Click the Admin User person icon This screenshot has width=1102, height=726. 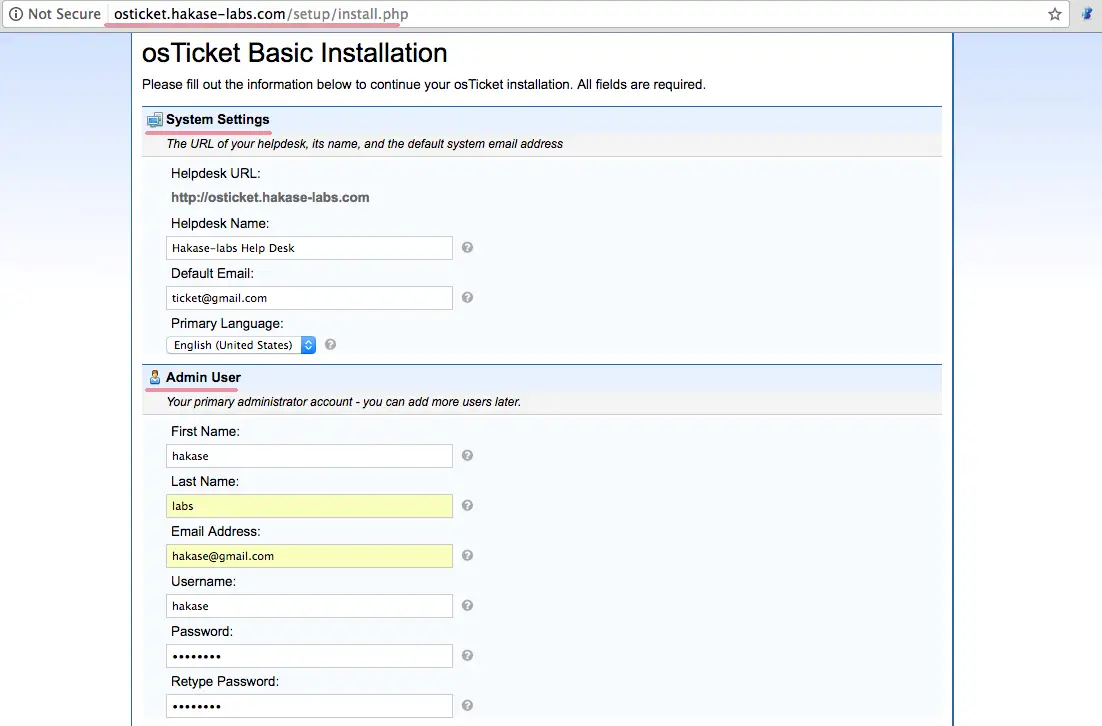155,377
